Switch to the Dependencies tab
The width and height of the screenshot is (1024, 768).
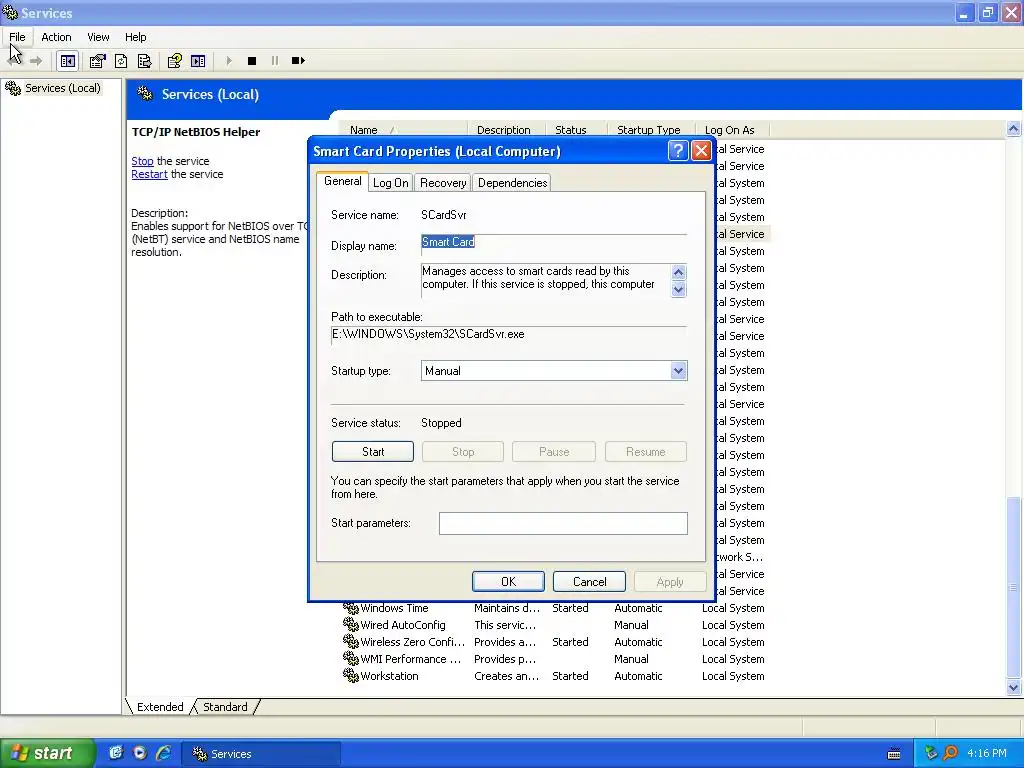pyautogui.click(x=513, y=183)
